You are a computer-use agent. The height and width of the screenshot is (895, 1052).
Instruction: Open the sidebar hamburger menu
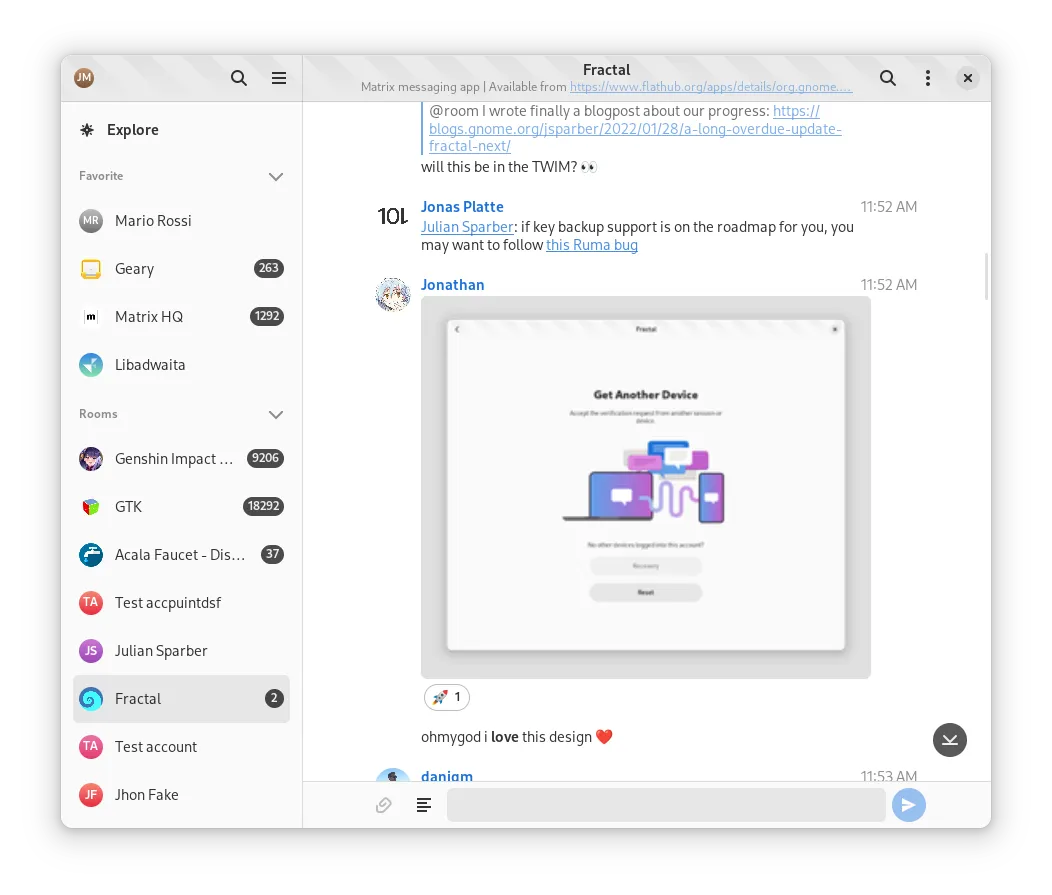pos(279,78)
